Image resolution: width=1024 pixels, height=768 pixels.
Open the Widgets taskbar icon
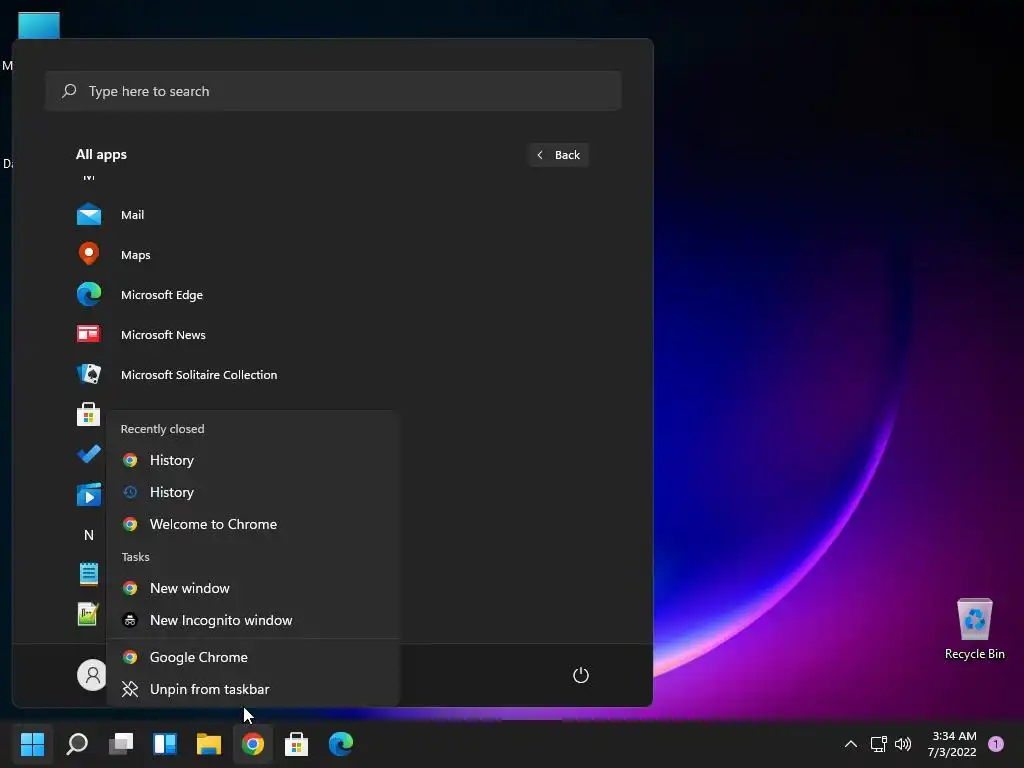click(x=165, y=743)
